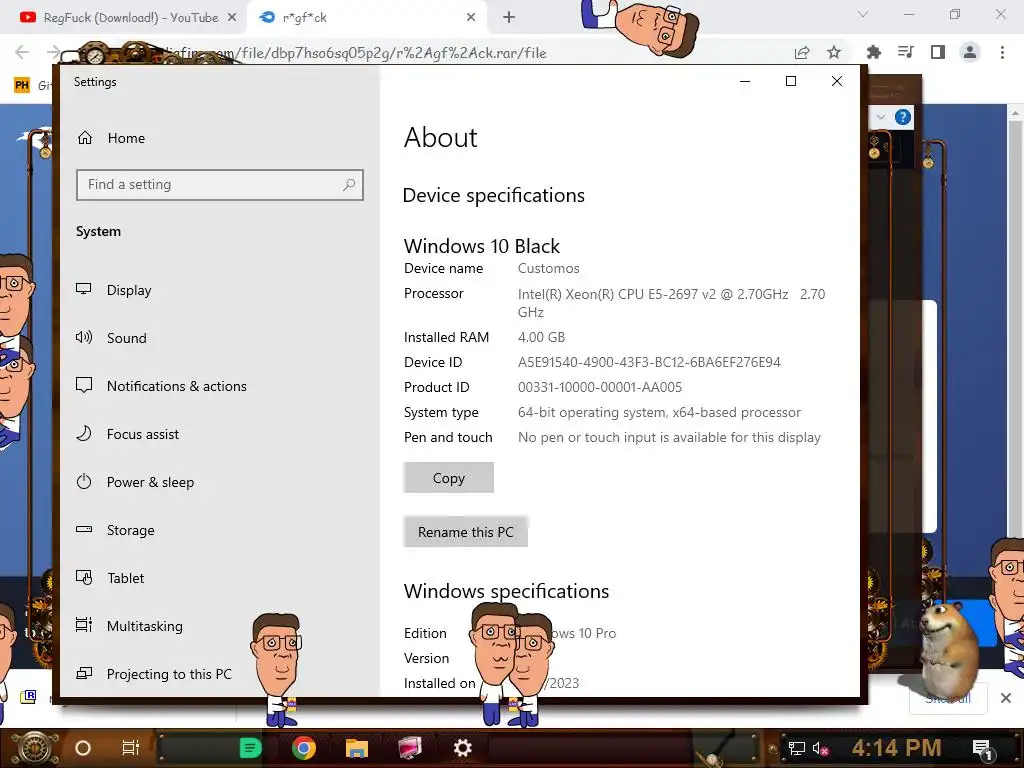Open Chrome tab search dropdown
1024x768 pixels.
coord(863,14)
